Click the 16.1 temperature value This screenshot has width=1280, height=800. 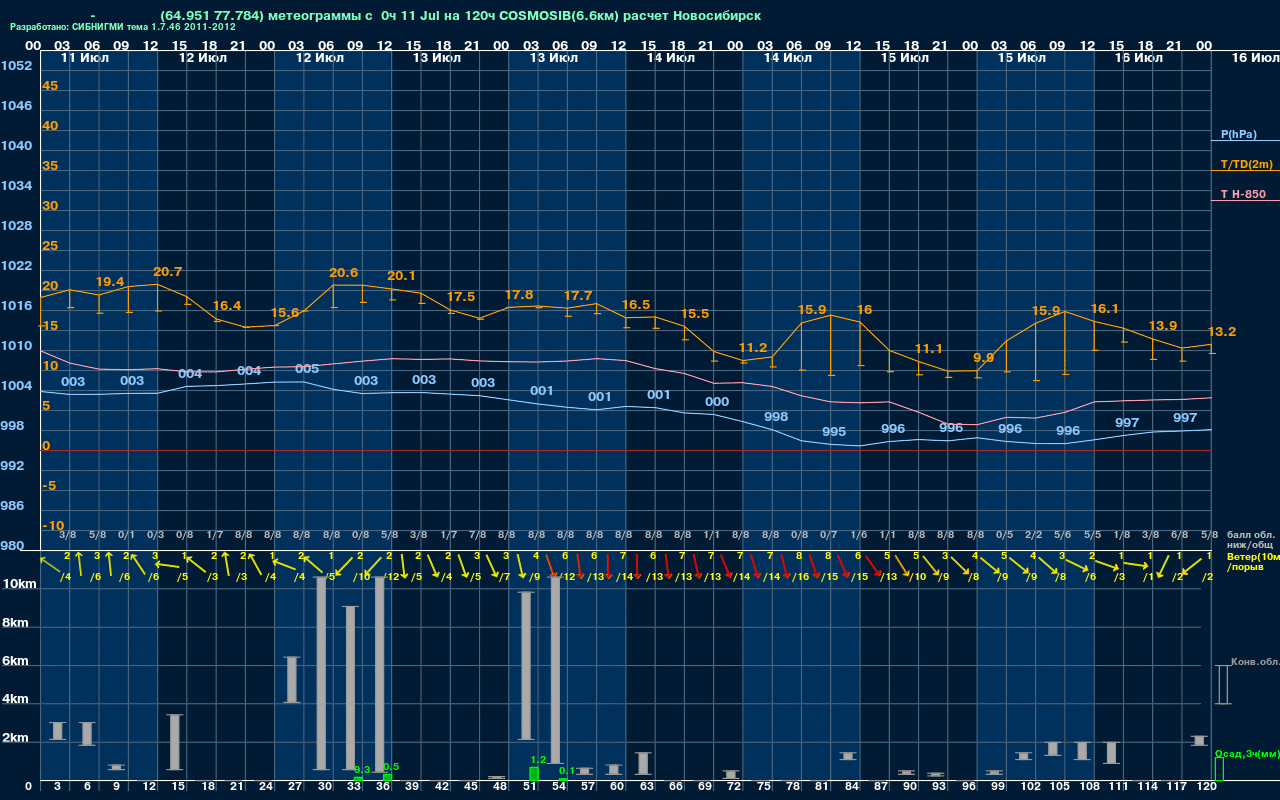coord(1104,310)
